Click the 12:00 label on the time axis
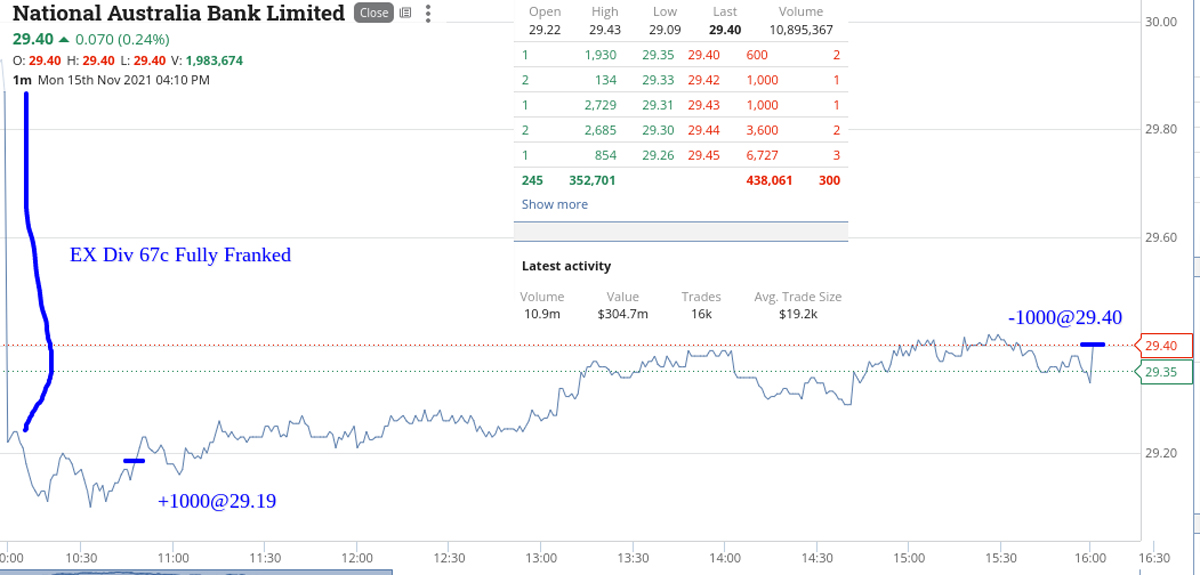The height and width of the screenshot is (575, 1200). click(x=357, y=557)
